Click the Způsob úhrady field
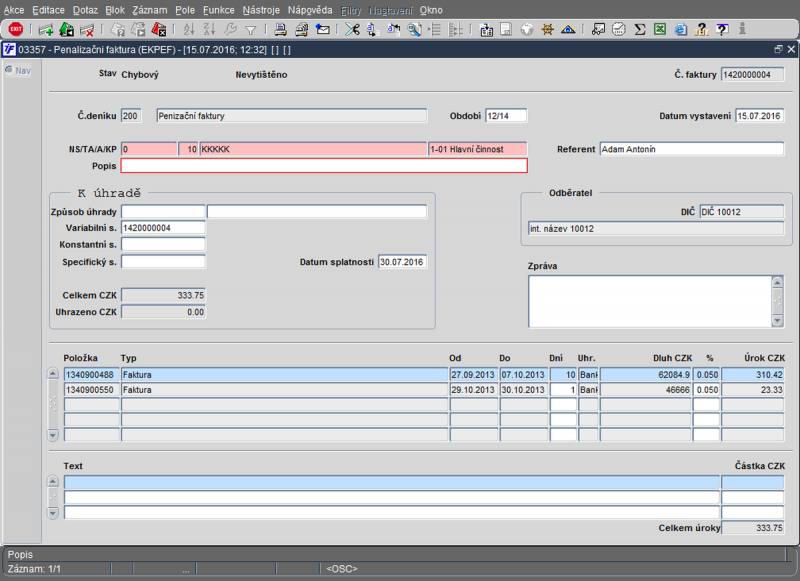 click(163, 212)
